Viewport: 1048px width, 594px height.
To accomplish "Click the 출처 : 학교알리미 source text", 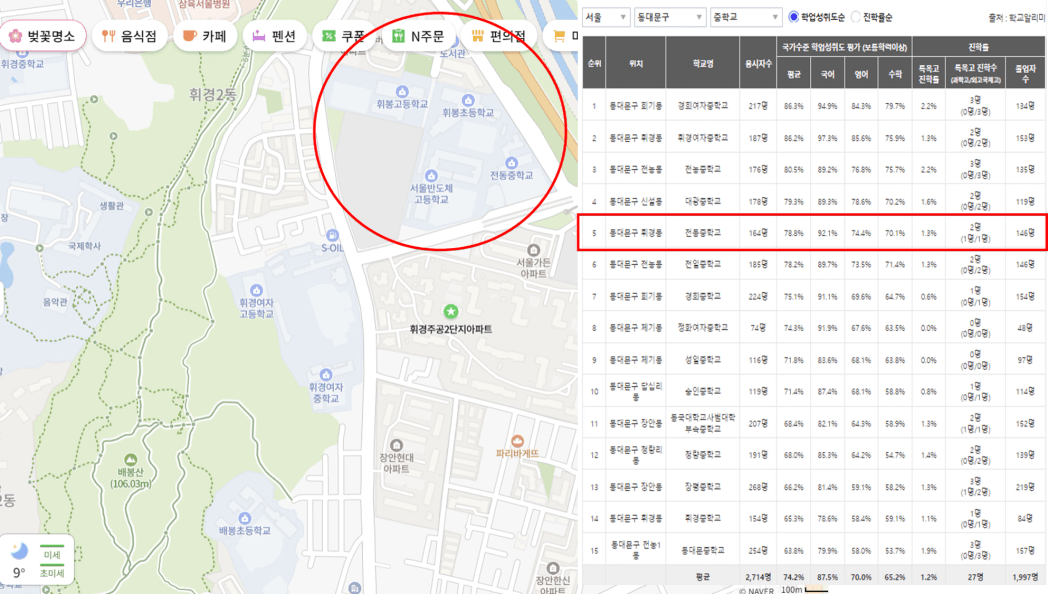I will click(1017, 18).
